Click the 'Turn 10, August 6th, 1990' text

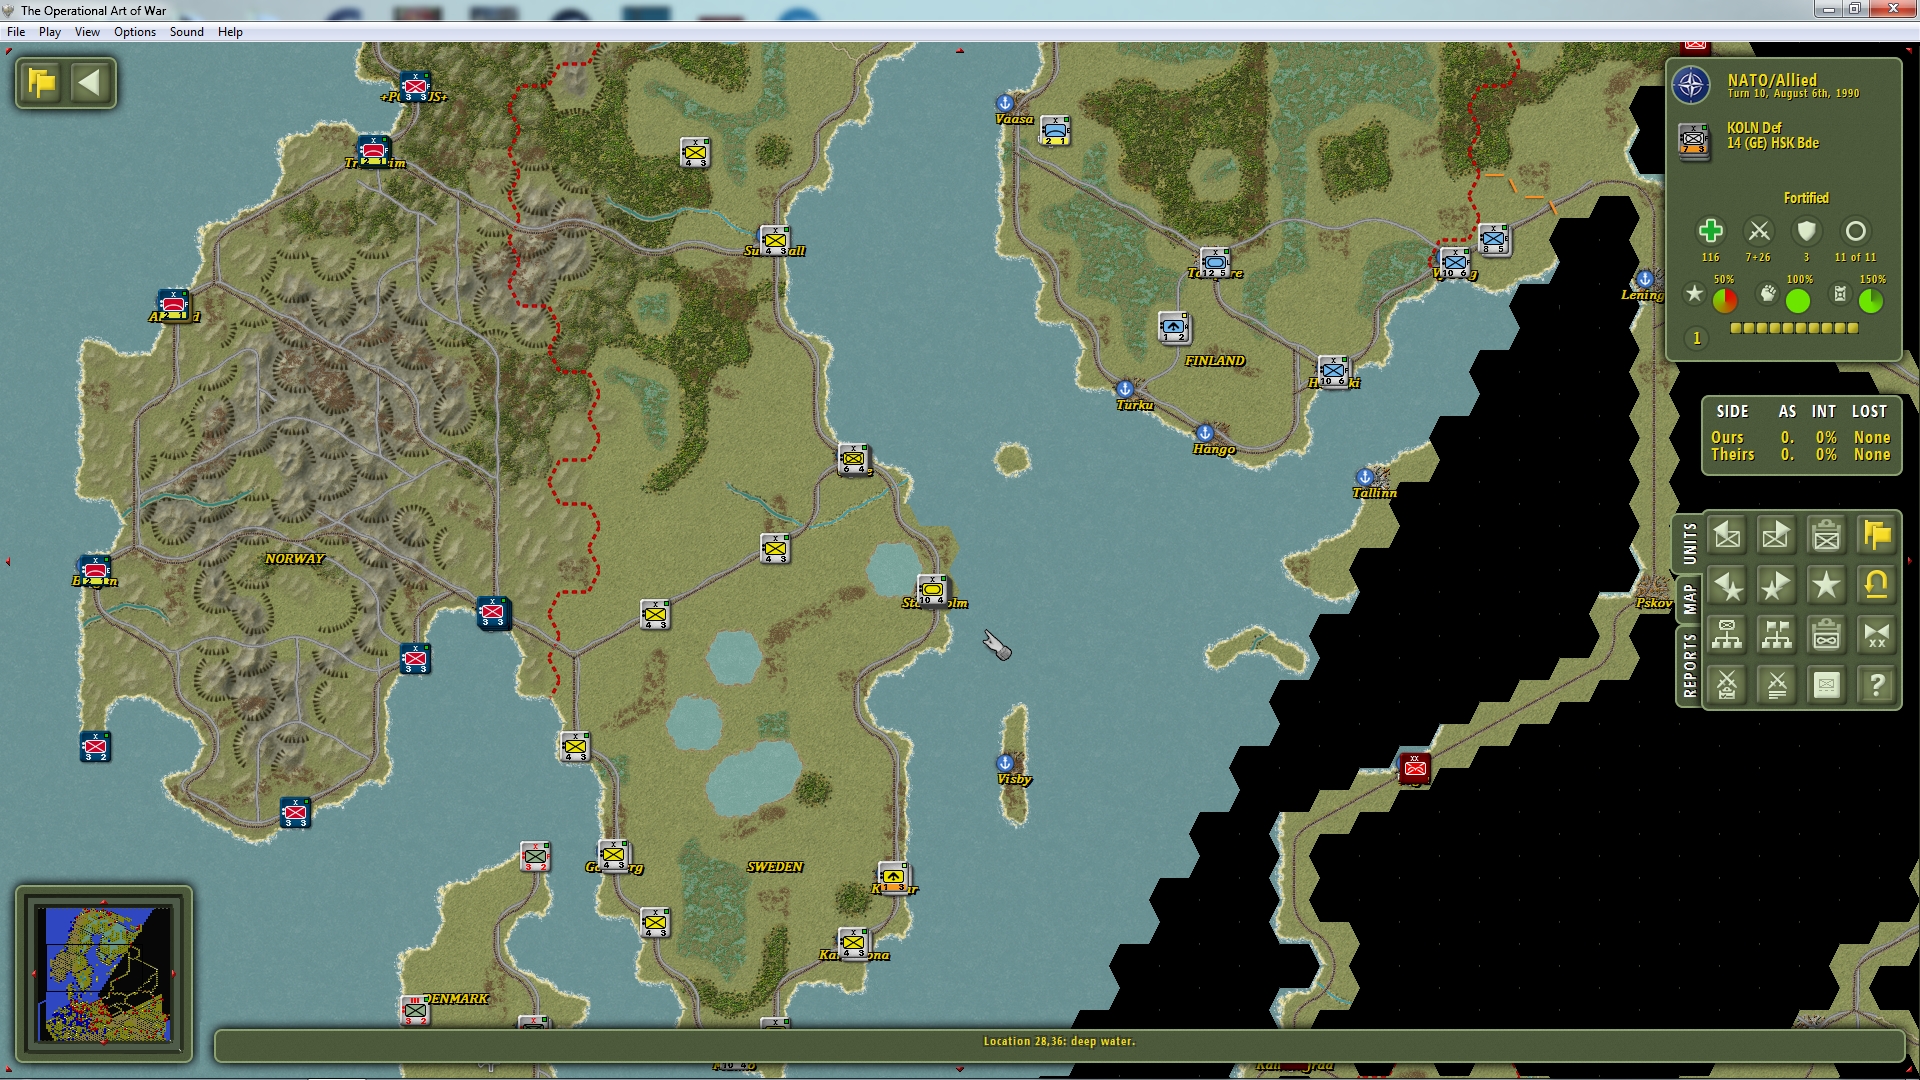click(1793, 94)
